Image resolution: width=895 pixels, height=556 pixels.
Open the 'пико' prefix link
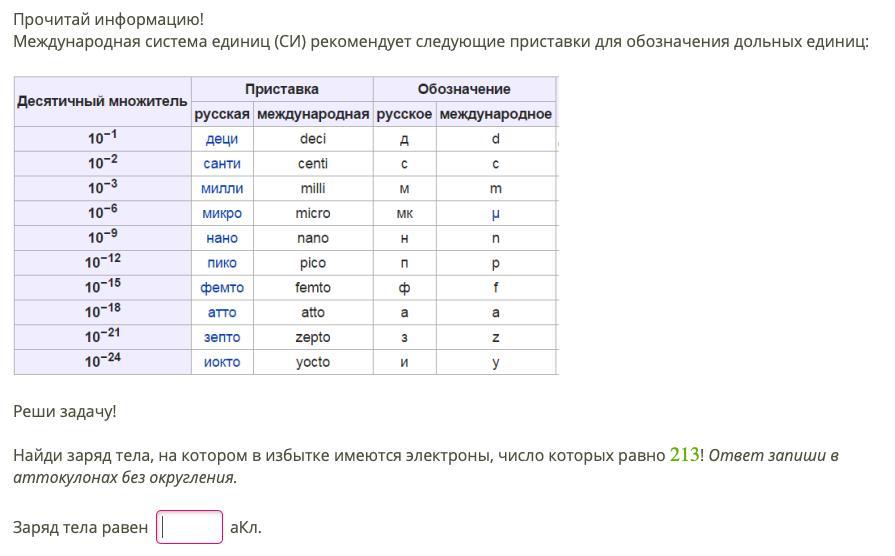[x=221, y=263]
